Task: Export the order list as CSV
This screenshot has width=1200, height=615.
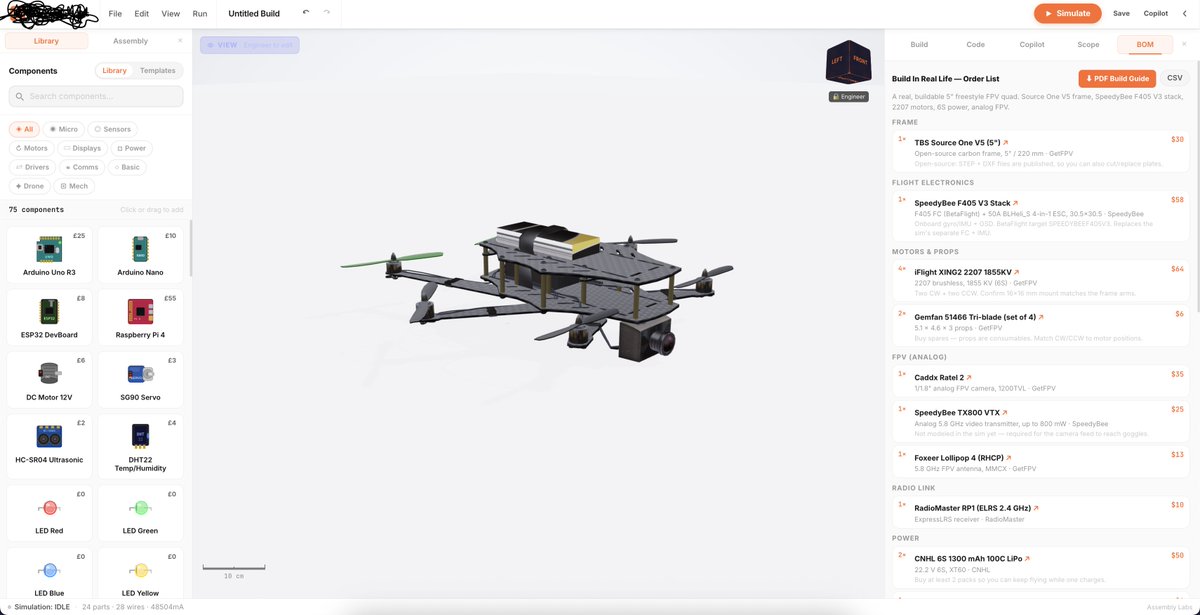Action: pos(1175,78)
